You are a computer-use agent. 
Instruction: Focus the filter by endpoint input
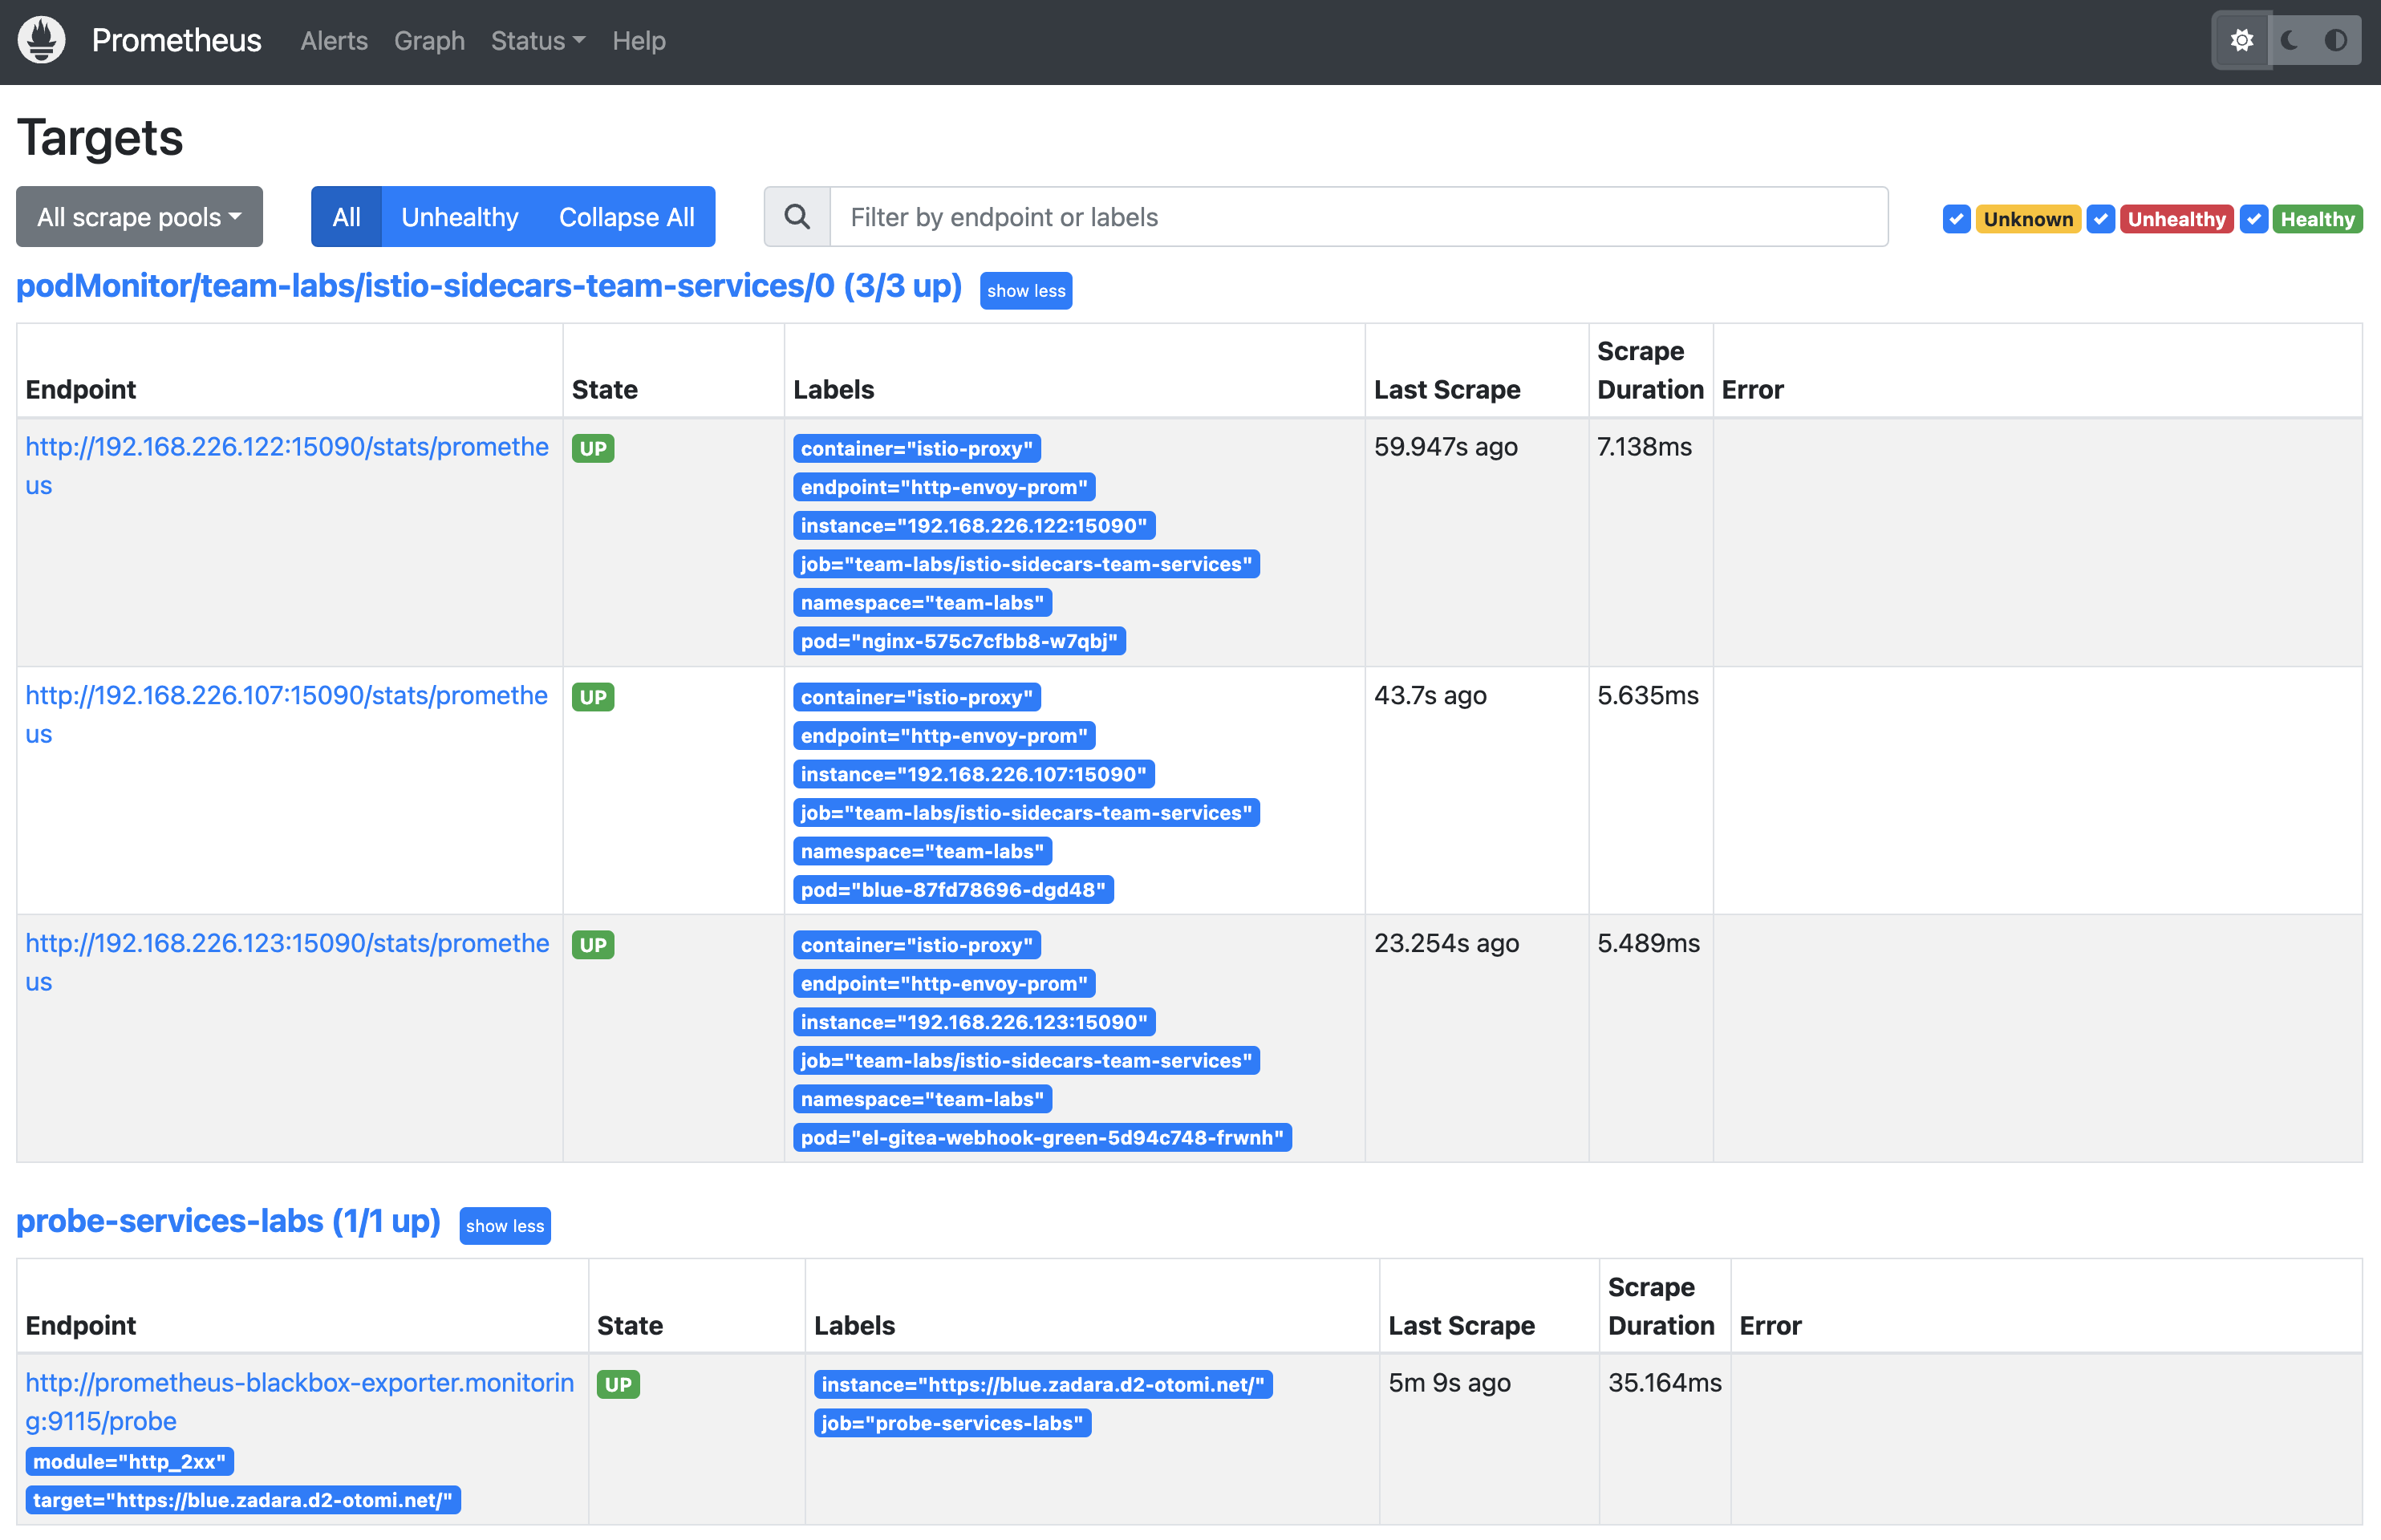point(1358,216)
